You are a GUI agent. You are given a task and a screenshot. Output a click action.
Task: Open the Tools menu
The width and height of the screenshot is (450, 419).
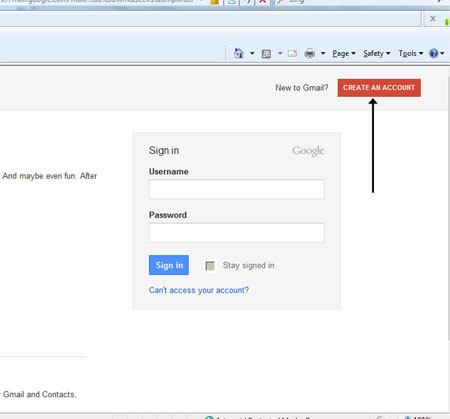[411, 53]
